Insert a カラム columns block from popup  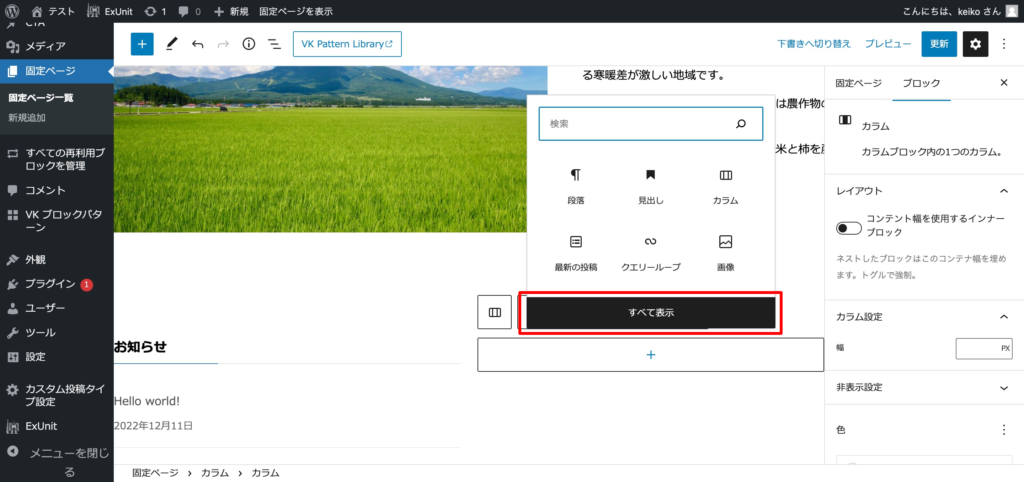point(726,187)
